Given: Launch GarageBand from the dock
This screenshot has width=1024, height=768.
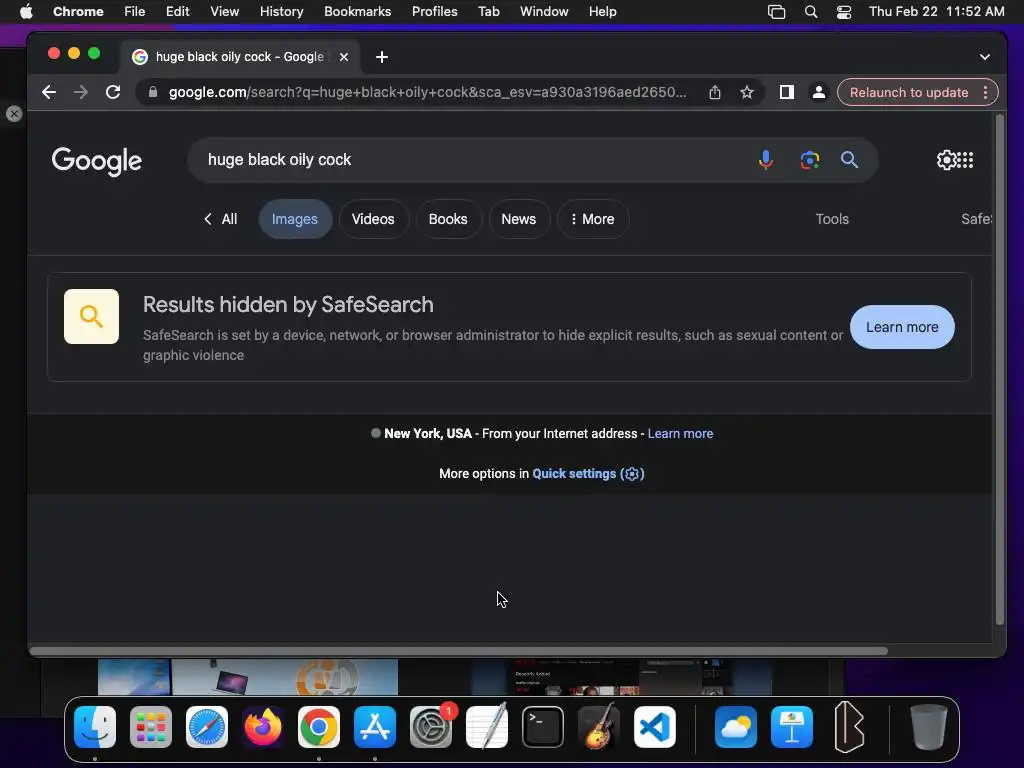Looking at the screenshot, I should pyautogui.click(x=599, y=727).
